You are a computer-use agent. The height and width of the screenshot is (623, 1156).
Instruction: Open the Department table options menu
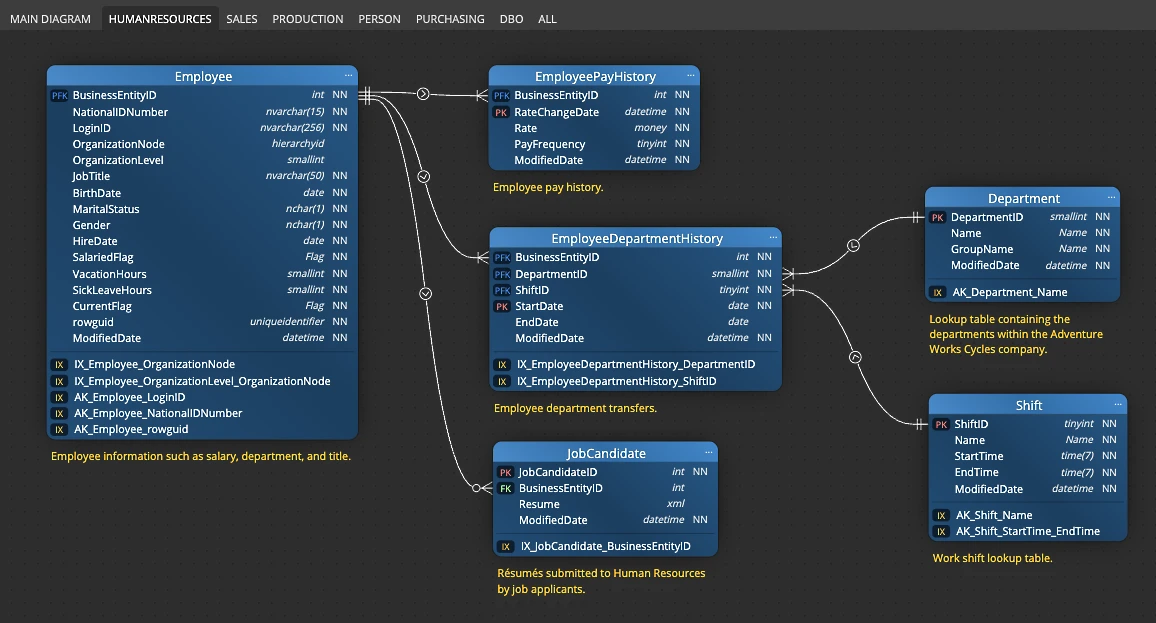(1111, 198)
